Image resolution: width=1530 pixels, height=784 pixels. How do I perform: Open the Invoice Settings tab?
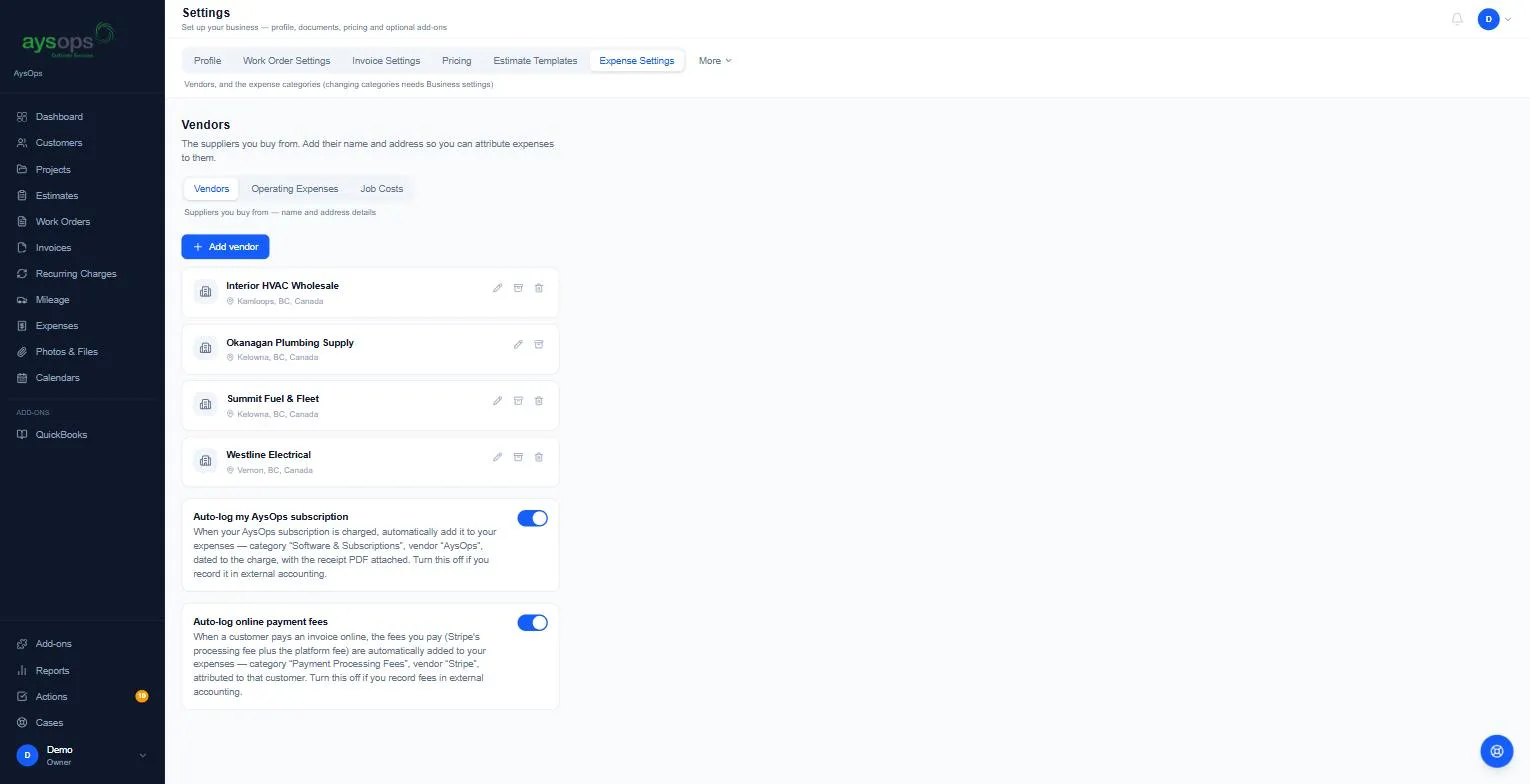click(x=386, y=61)
